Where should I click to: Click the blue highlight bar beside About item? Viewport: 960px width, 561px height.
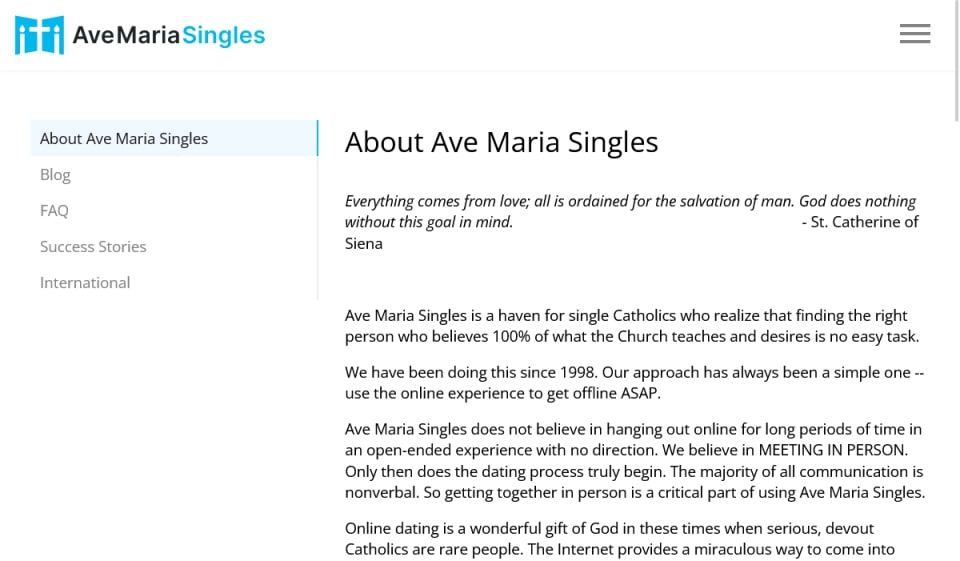click(317, 139)
